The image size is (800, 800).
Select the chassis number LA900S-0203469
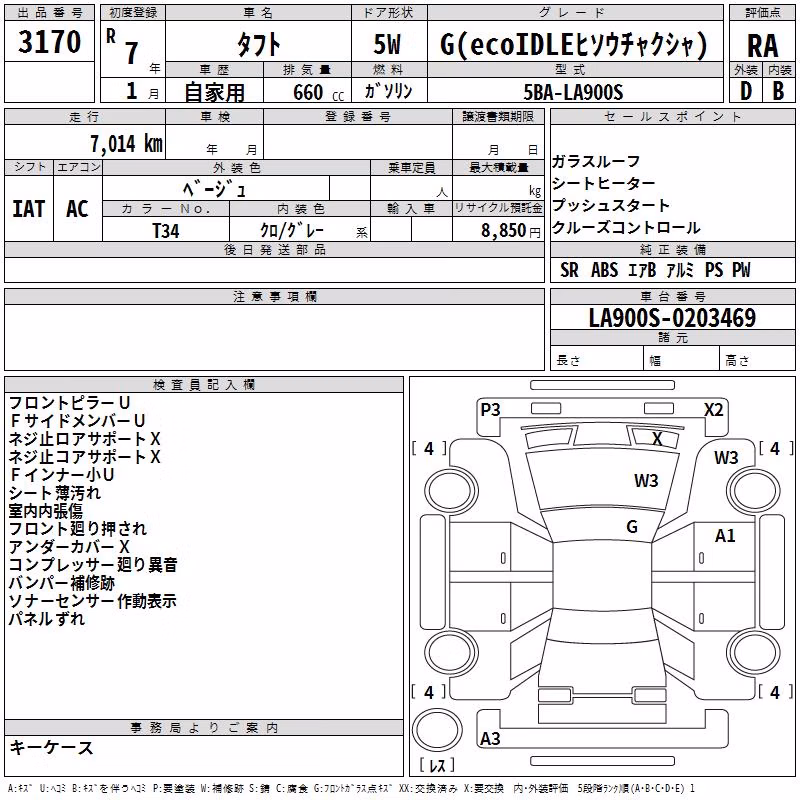click(x=672, y=318)
